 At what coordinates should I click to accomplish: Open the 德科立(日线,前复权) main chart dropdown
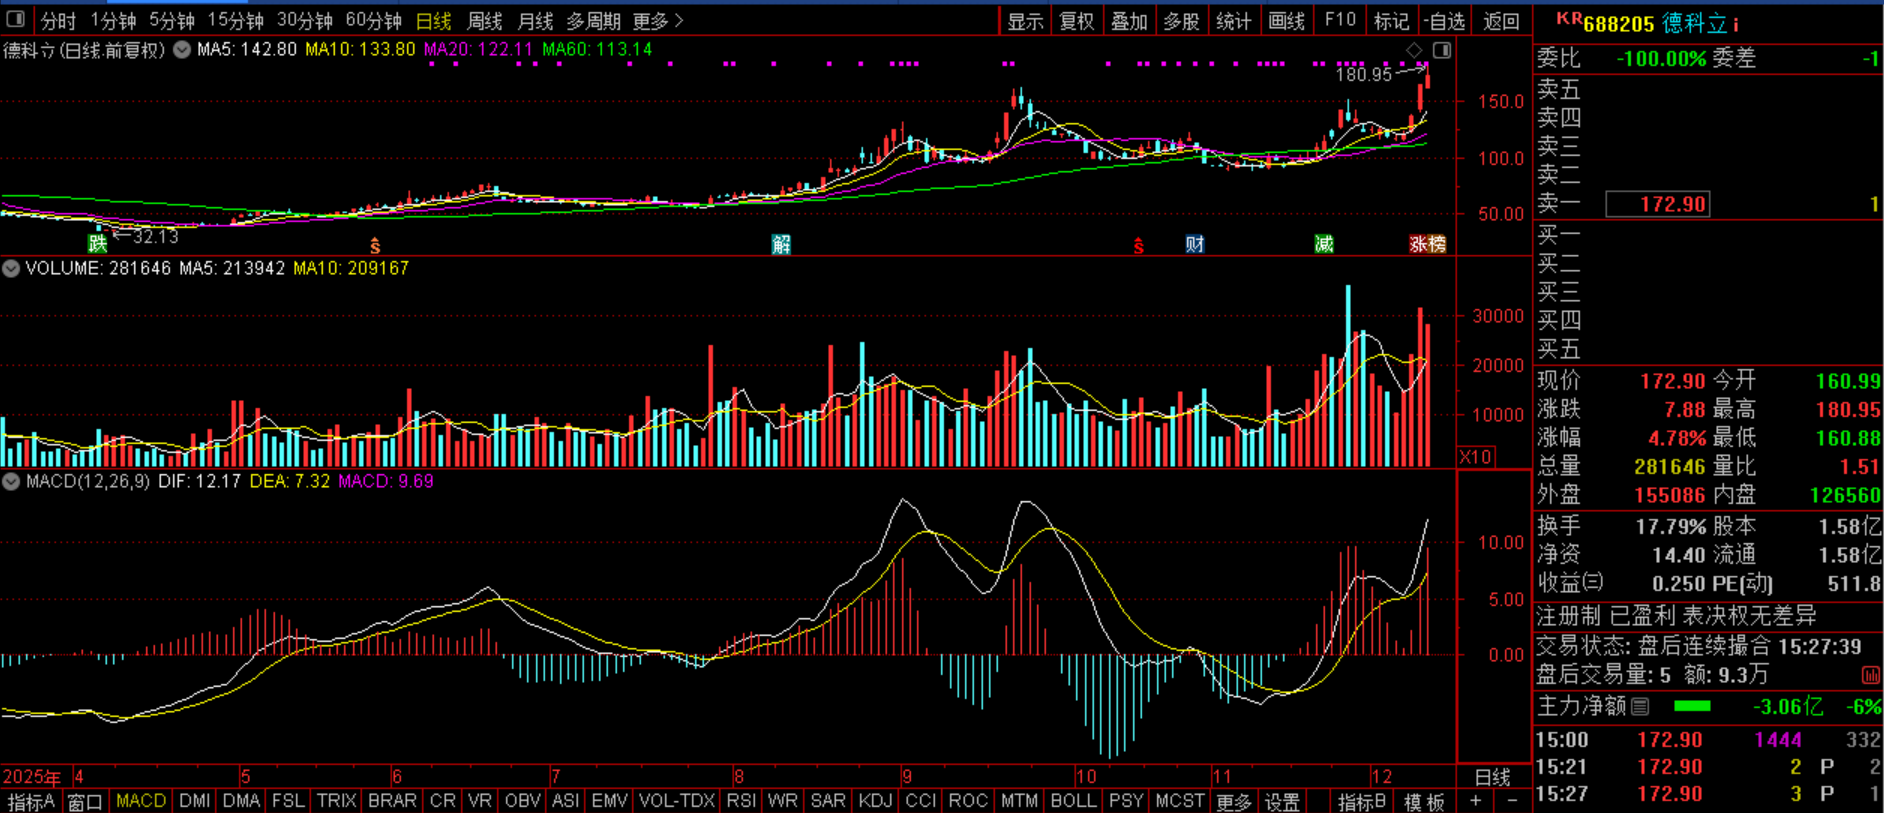point(182,49)
